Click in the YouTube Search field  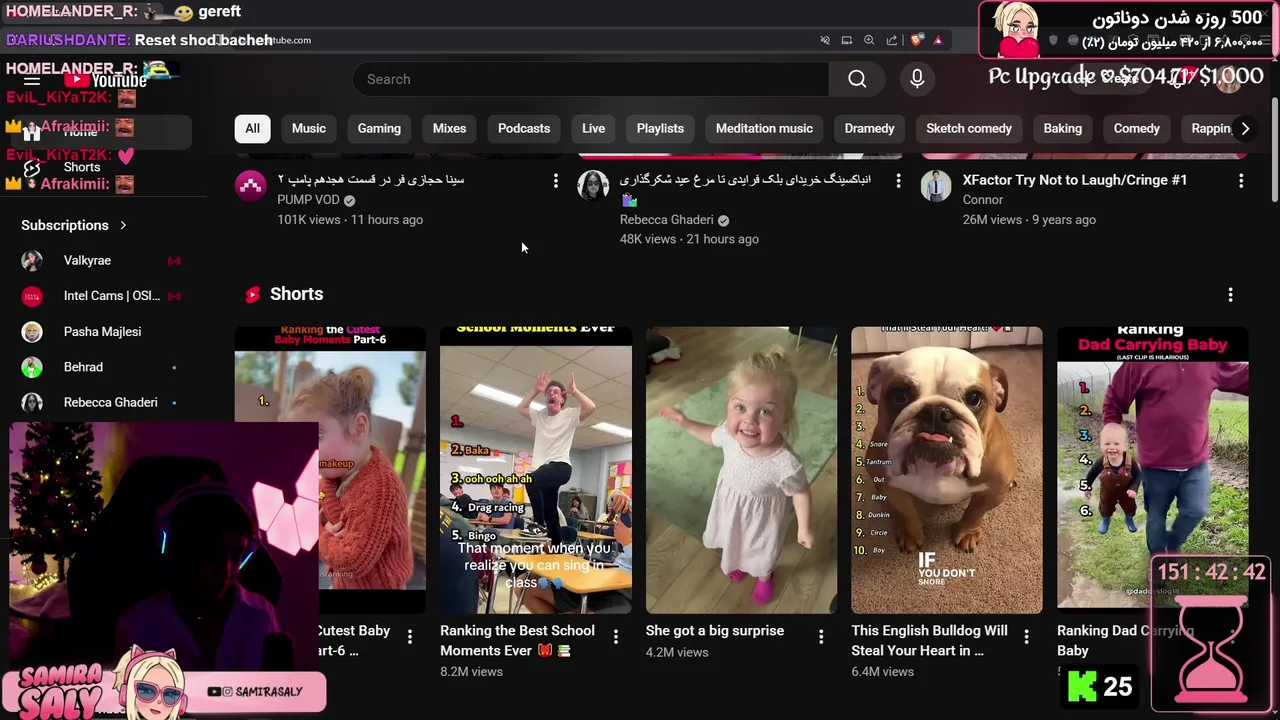coord(590,79)
